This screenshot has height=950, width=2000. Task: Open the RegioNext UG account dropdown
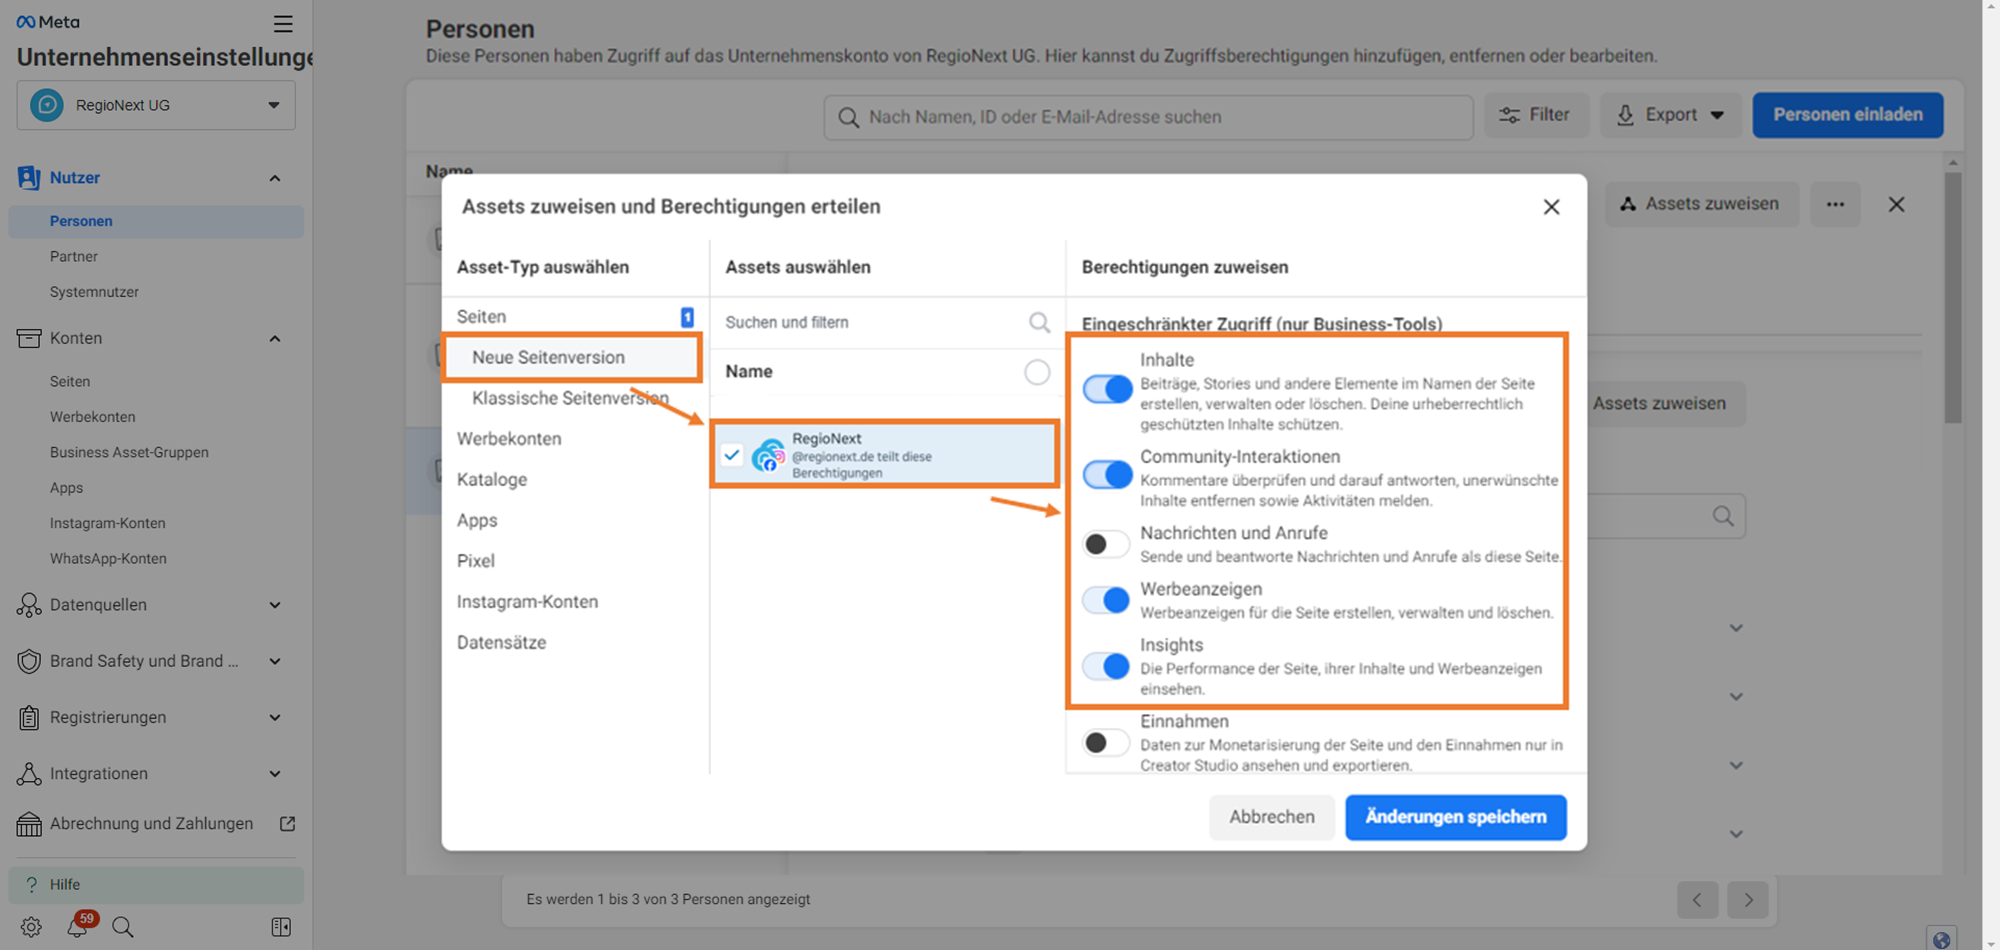coord(156,105)
